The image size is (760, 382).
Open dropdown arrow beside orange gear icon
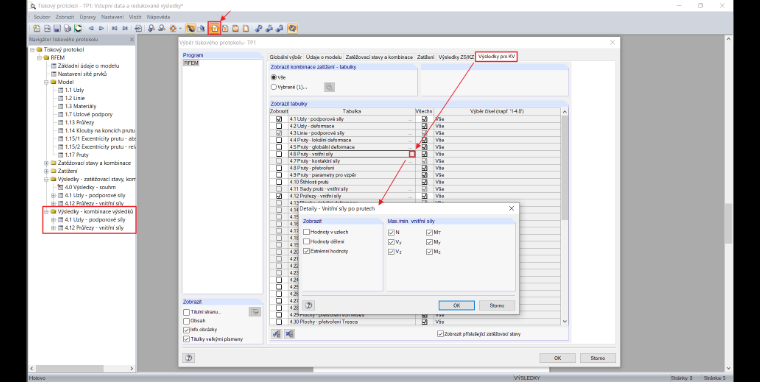tap(180, 29)
